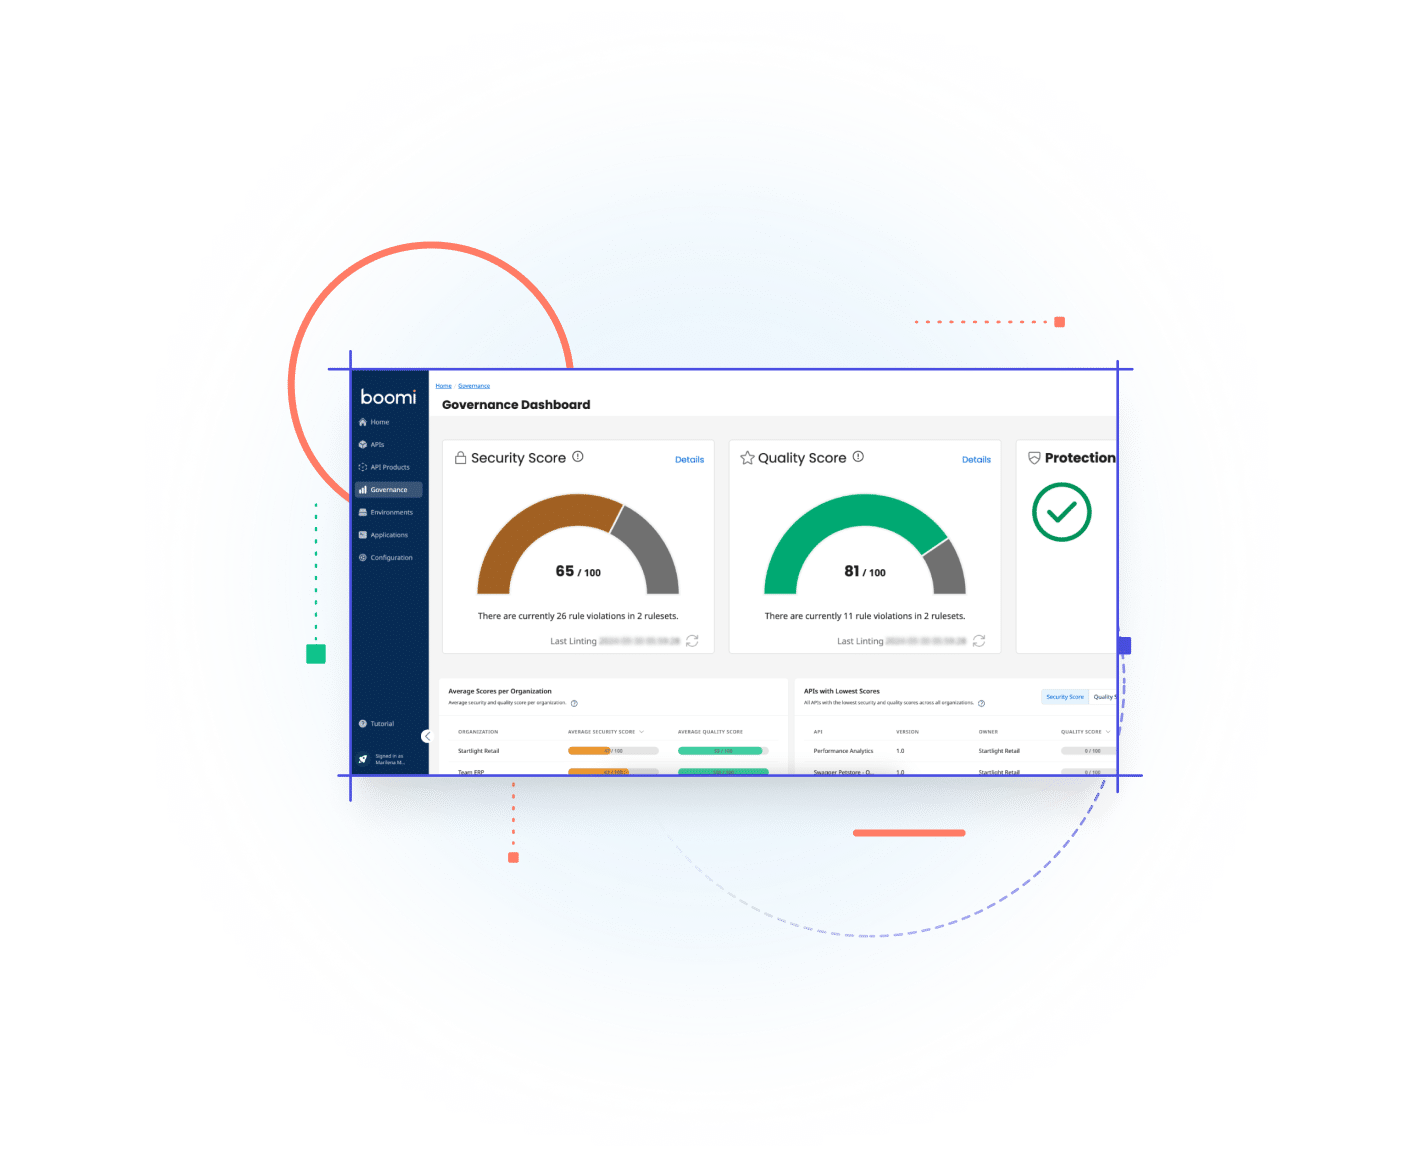Follow the Governance breadcrumb link
1418x1155 pixels.
[x=474, y=386]
